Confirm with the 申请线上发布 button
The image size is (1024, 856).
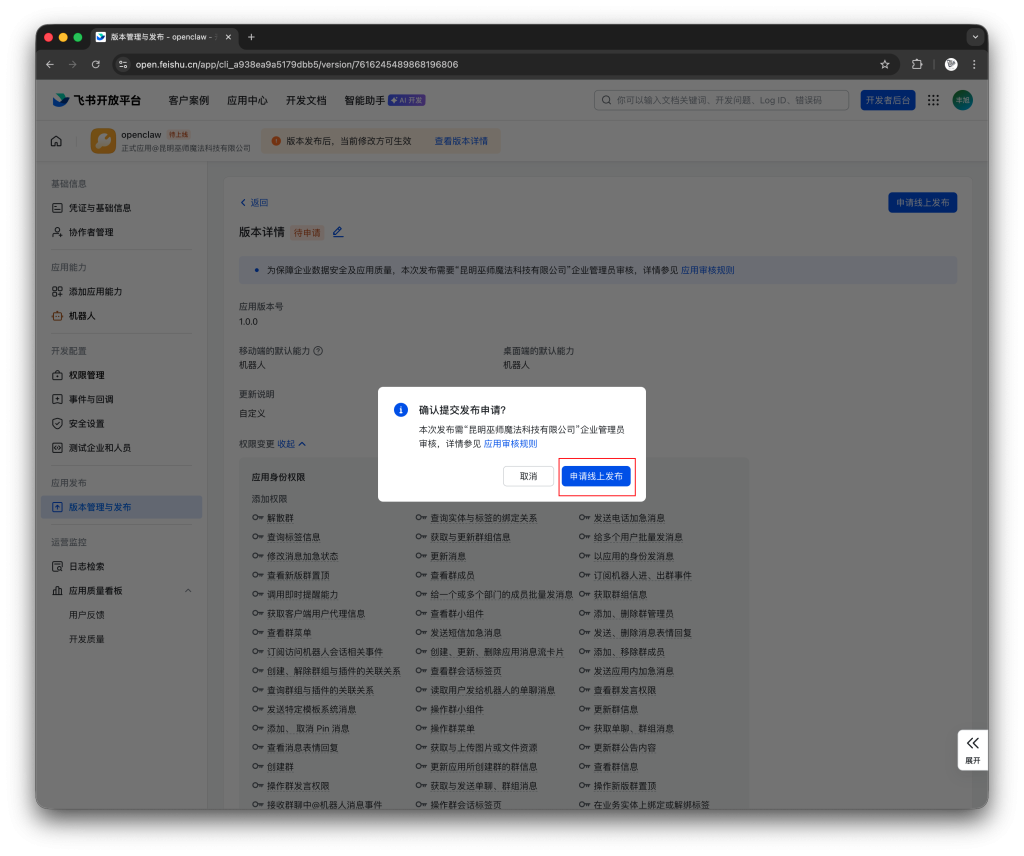pyautogui.click(x=596, y=477)
